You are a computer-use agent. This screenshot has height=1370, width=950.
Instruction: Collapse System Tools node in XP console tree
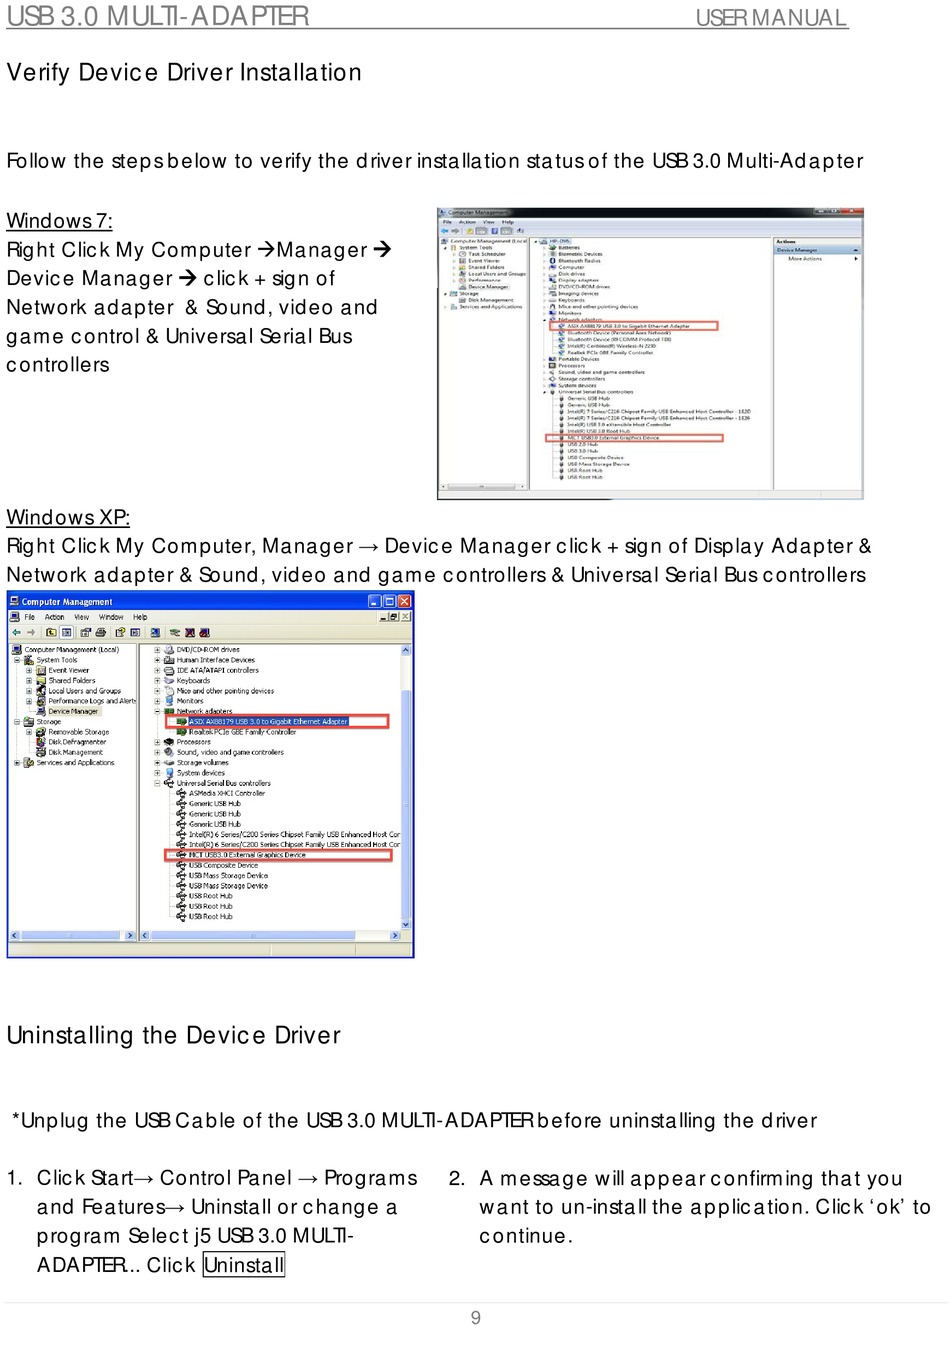[17, 660]
